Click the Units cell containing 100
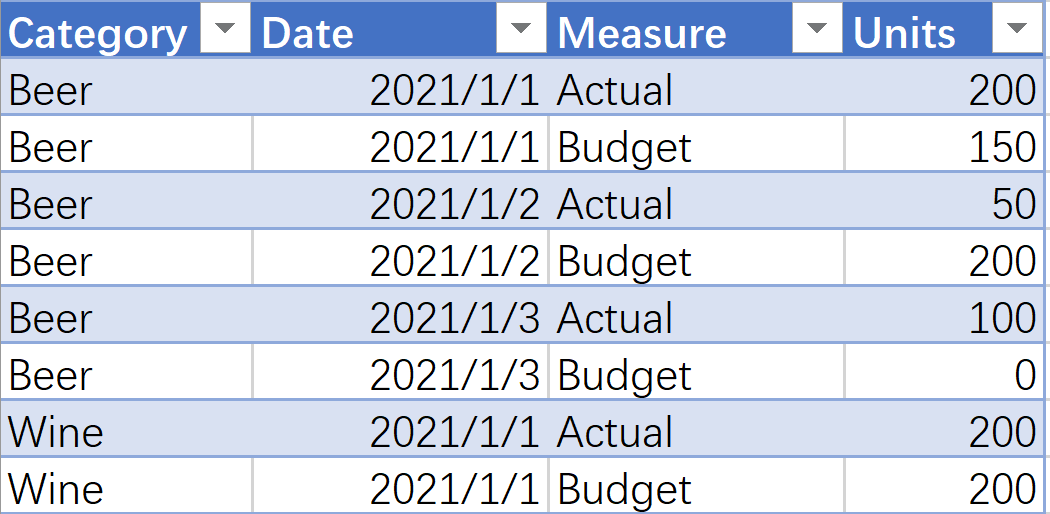The width and height of the screenshot is (1050, 514). pos(944,315)
